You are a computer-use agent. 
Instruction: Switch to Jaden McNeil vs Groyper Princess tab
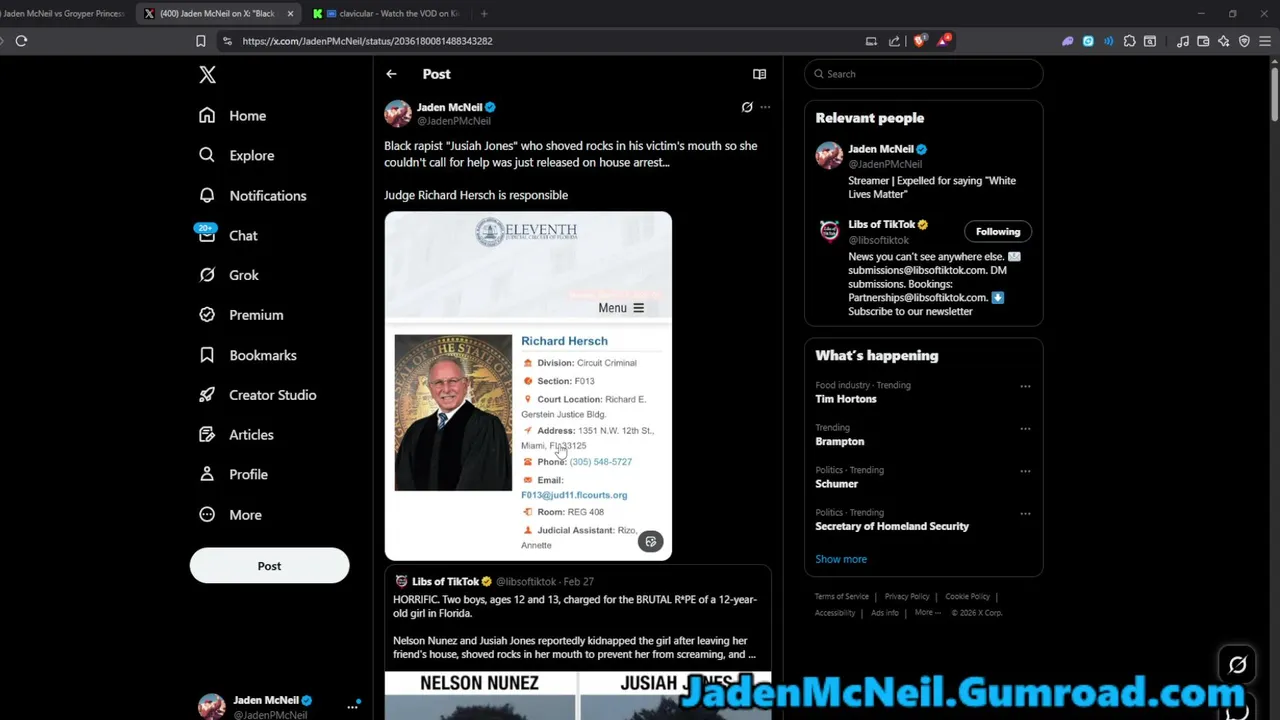coord(62,13)
